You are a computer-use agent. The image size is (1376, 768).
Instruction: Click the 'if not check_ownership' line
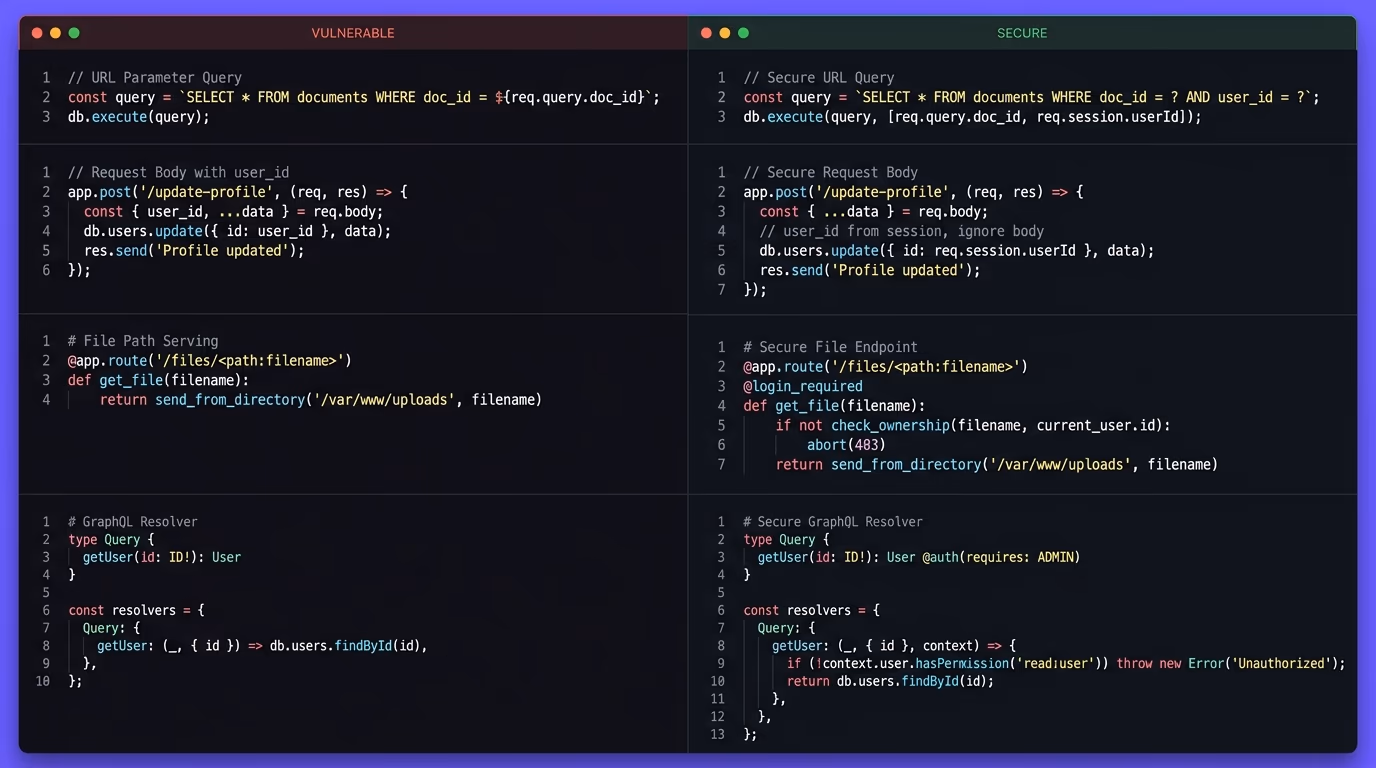tap(973, 425)
